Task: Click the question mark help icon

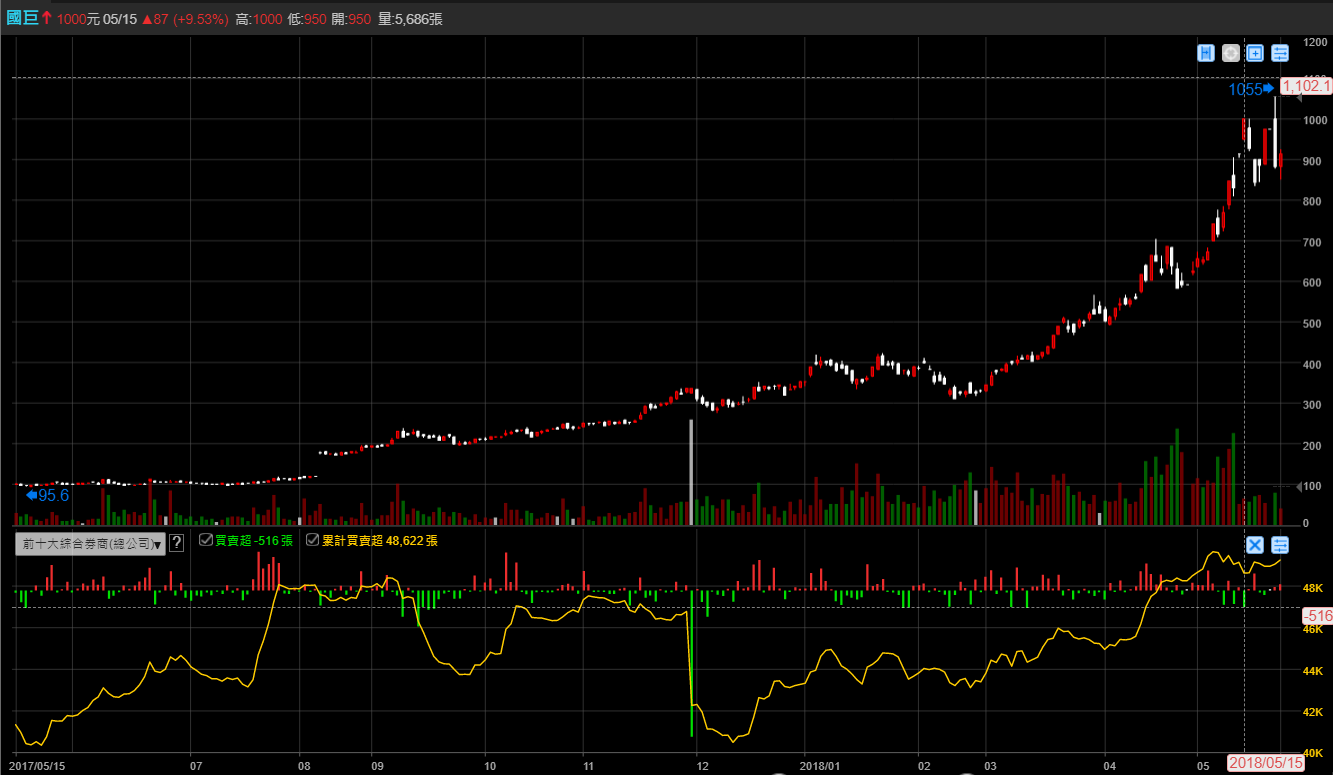Action: point(176,543)
